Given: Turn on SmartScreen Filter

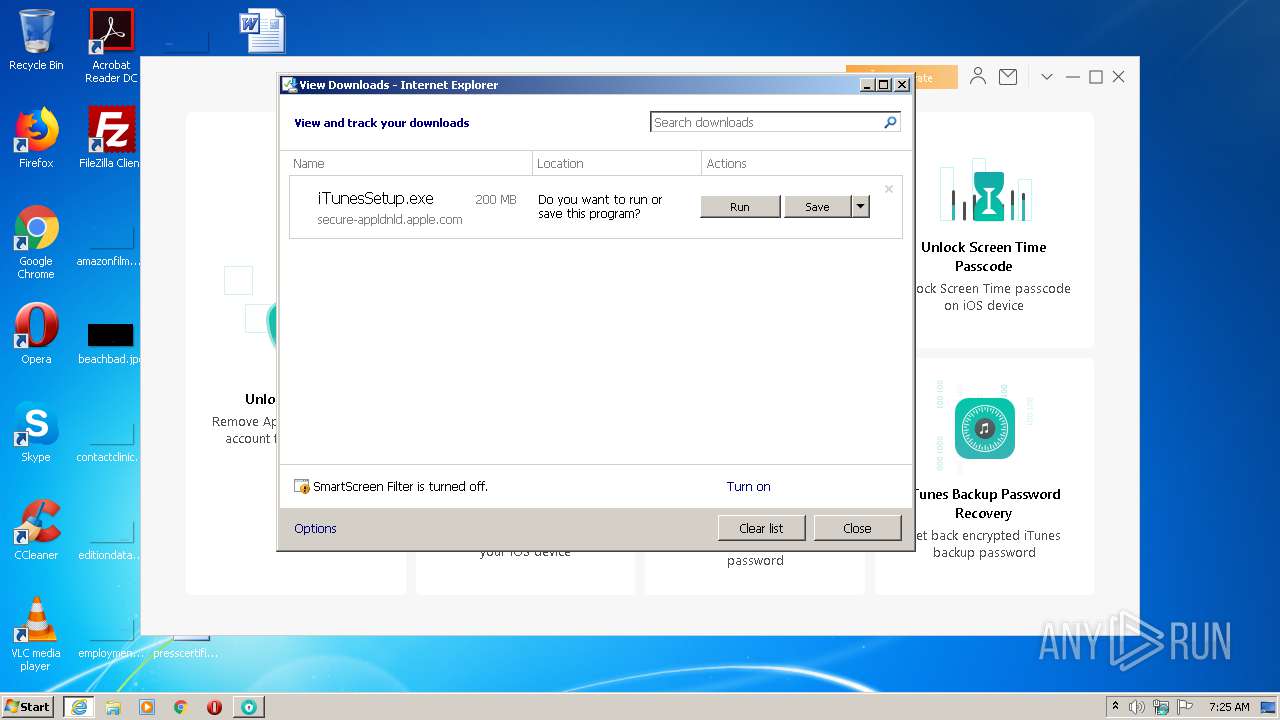Looking at the screenshot, I should (748, 487).
